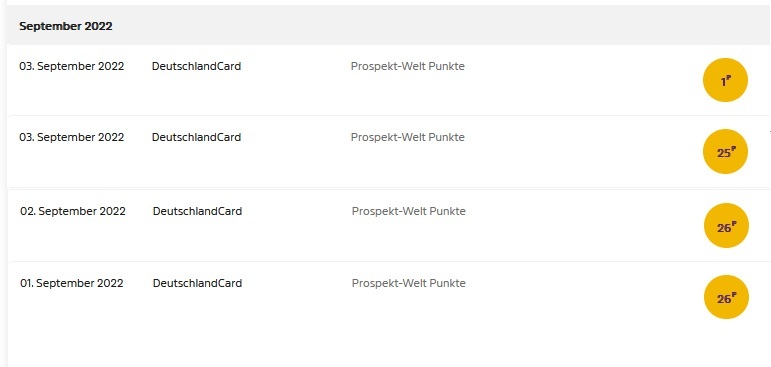Select Prospekt-Welt Punkte in 25-point row
Image resolution: width=771 pixels, height=367 pixels.
[408, 137]
